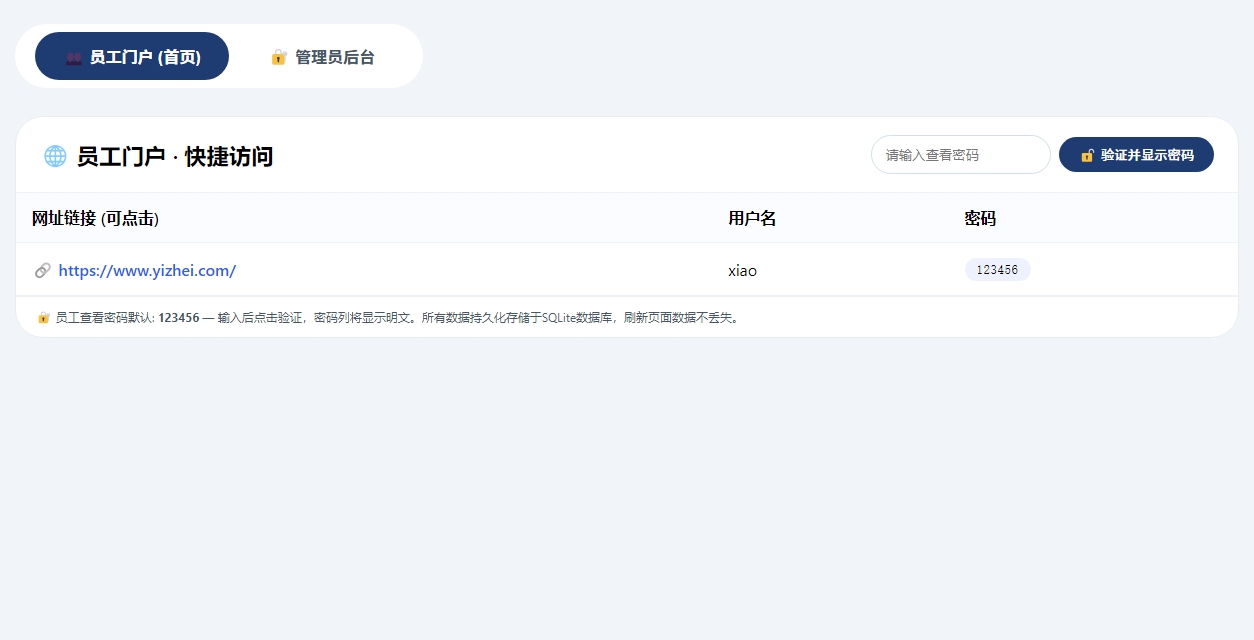Click the globe icon beside 员工门户 · 快捷访问
Viewport: 1254px width, 640px height.
tap(55, 156)
